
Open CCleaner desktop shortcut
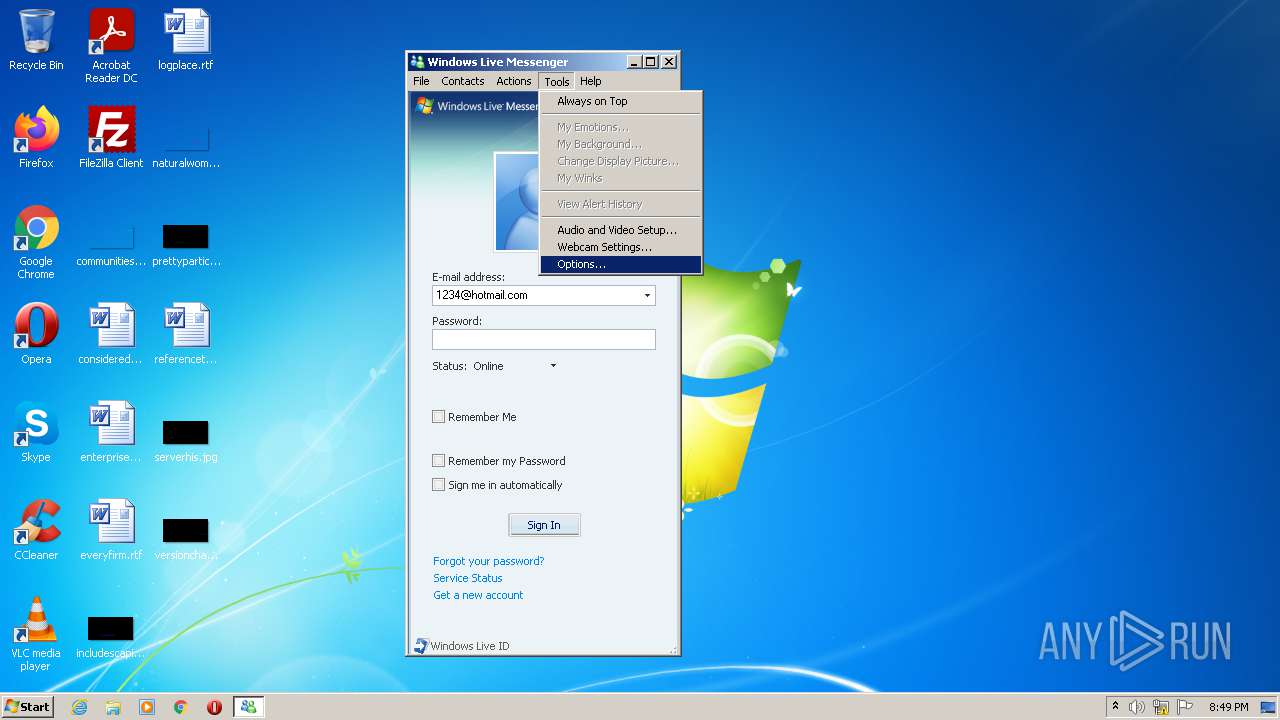coord(36,530)
